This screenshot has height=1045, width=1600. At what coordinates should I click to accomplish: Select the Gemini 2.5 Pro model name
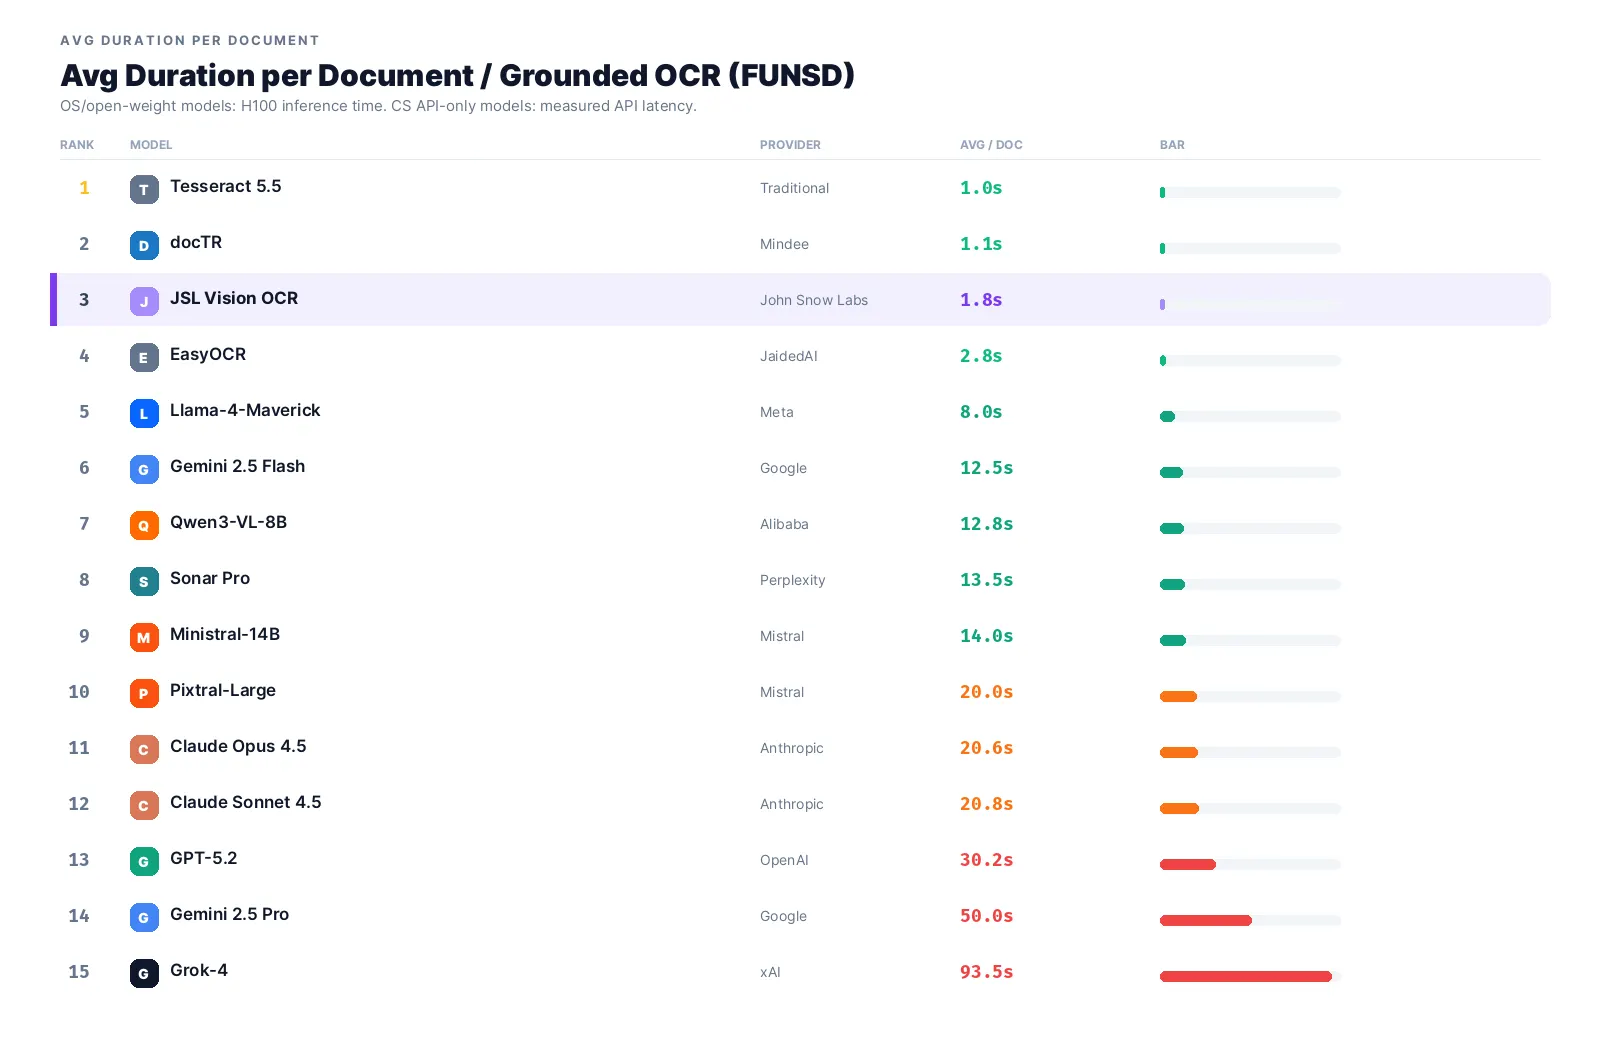pyautogui.click(x=230, y=915)
